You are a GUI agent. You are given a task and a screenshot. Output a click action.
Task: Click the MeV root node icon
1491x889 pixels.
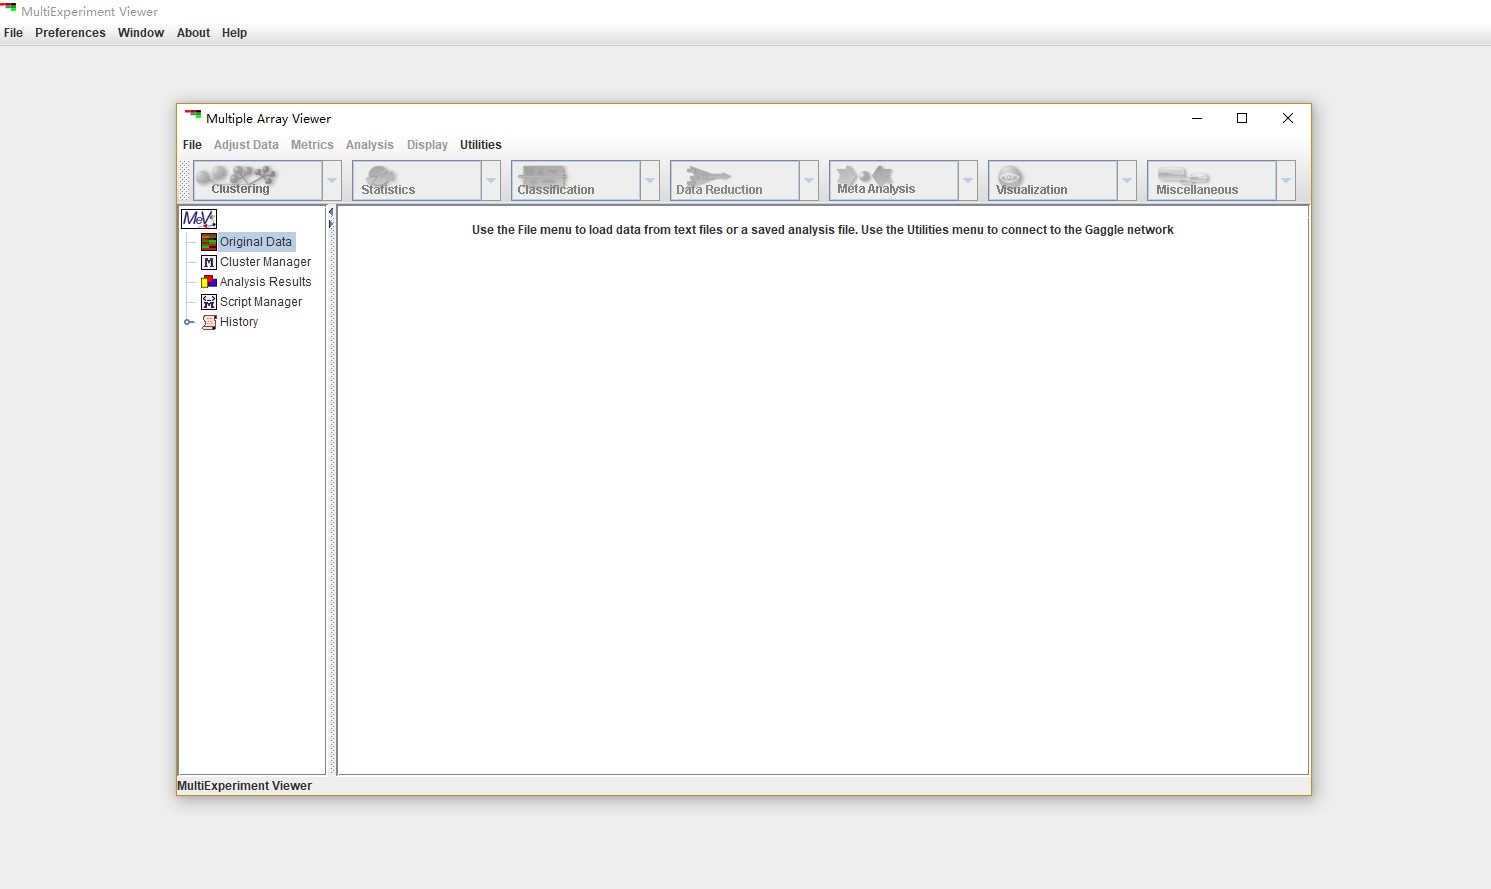coord(199,218)
